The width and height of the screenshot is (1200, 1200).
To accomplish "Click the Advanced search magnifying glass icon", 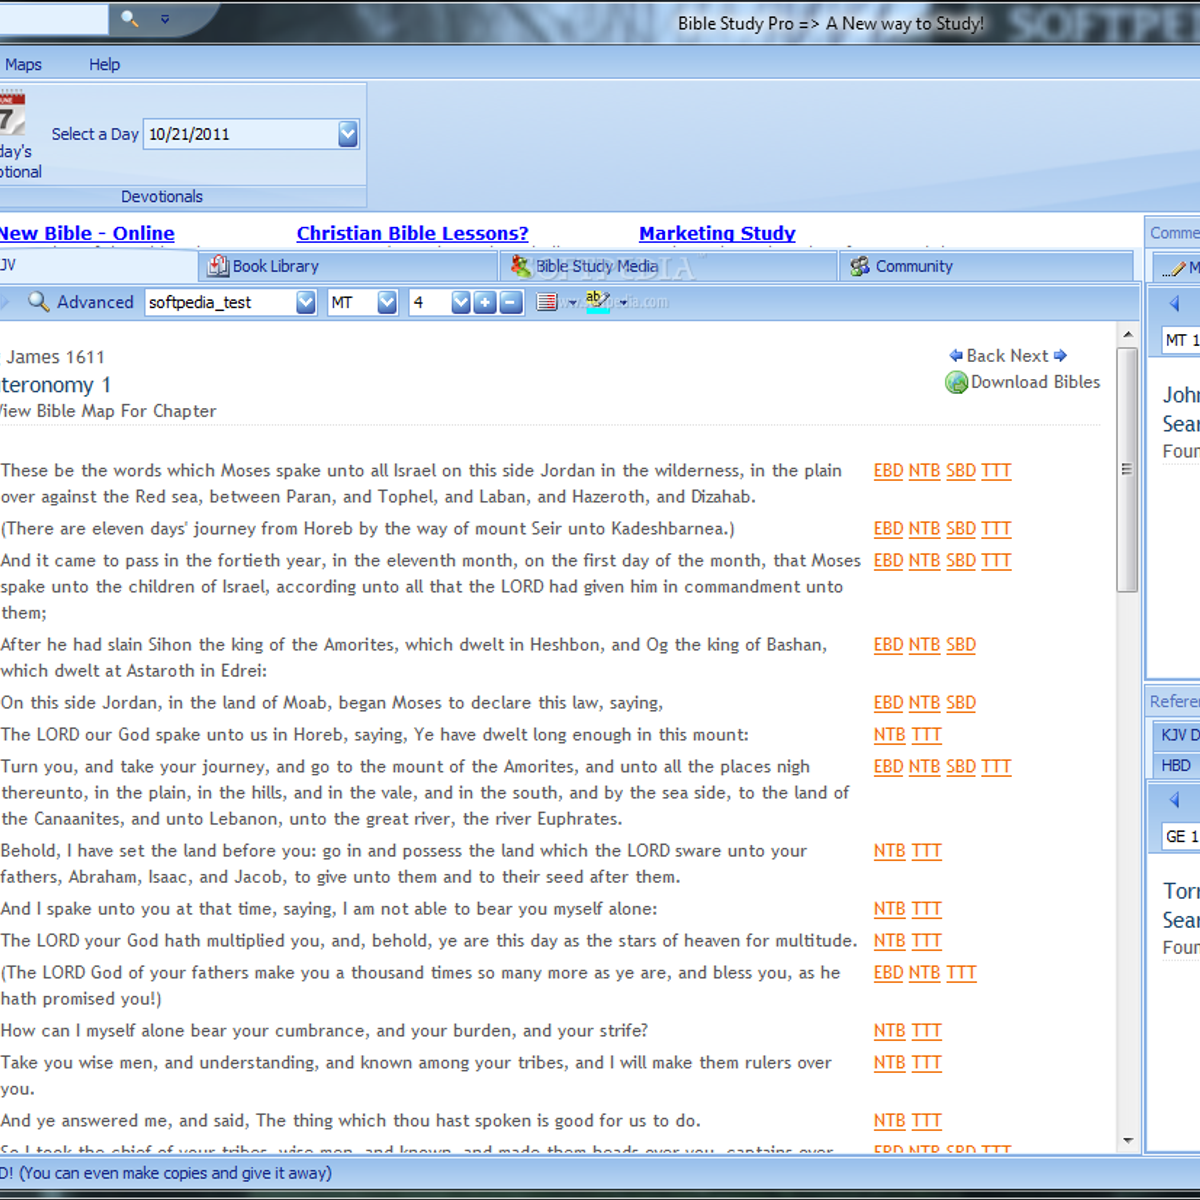I will 39,302.
